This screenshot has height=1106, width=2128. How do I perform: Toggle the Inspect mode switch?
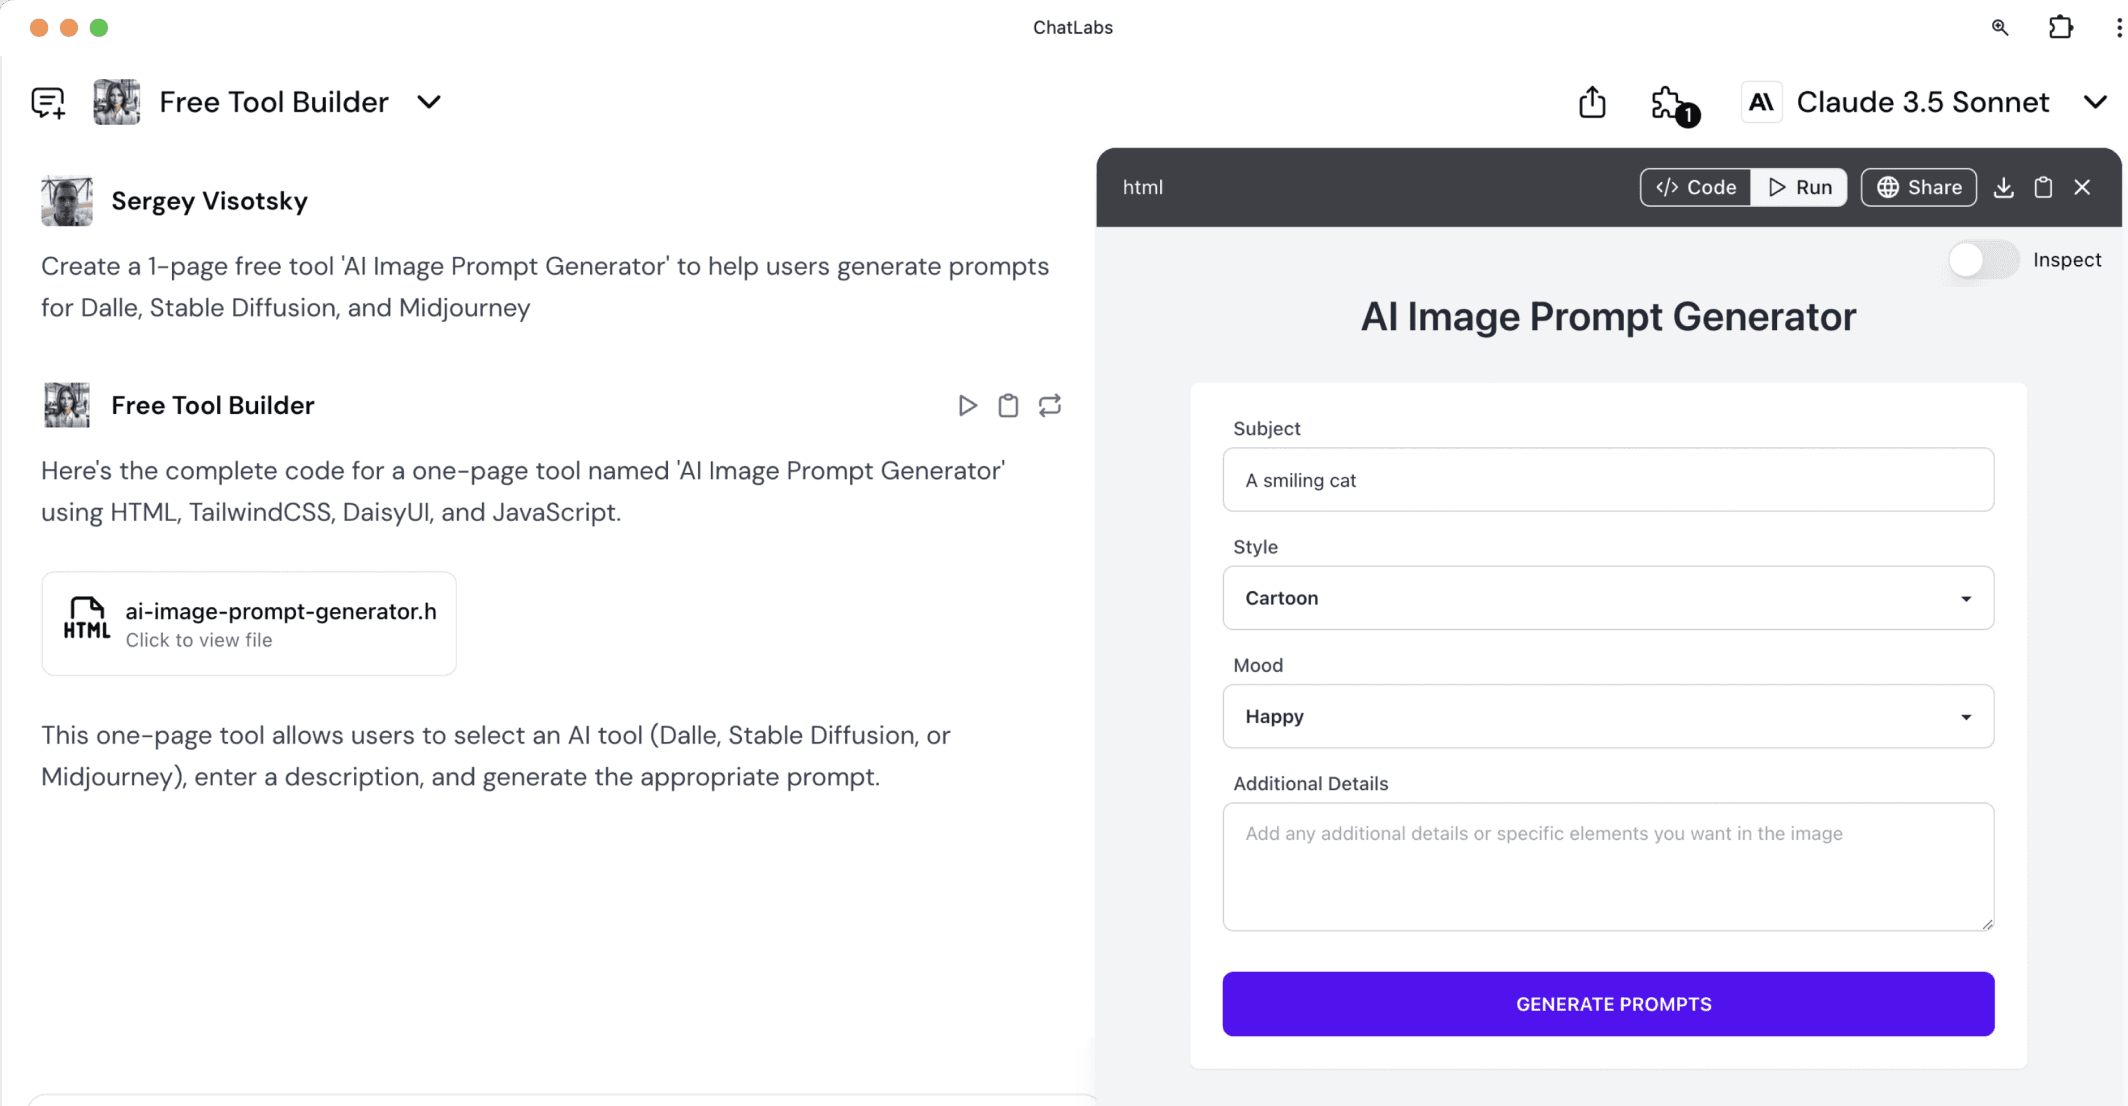pos(1980,259)
